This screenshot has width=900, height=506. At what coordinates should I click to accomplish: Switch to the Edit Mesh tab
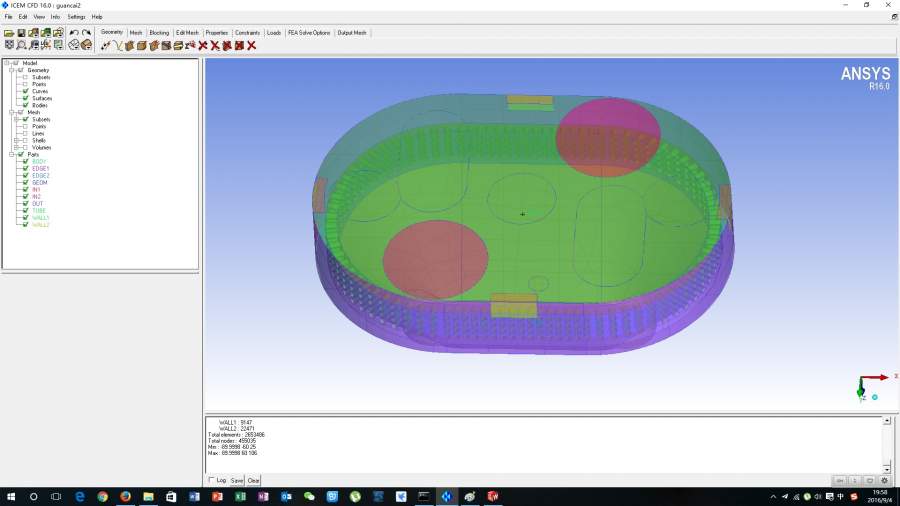point(187,33)
